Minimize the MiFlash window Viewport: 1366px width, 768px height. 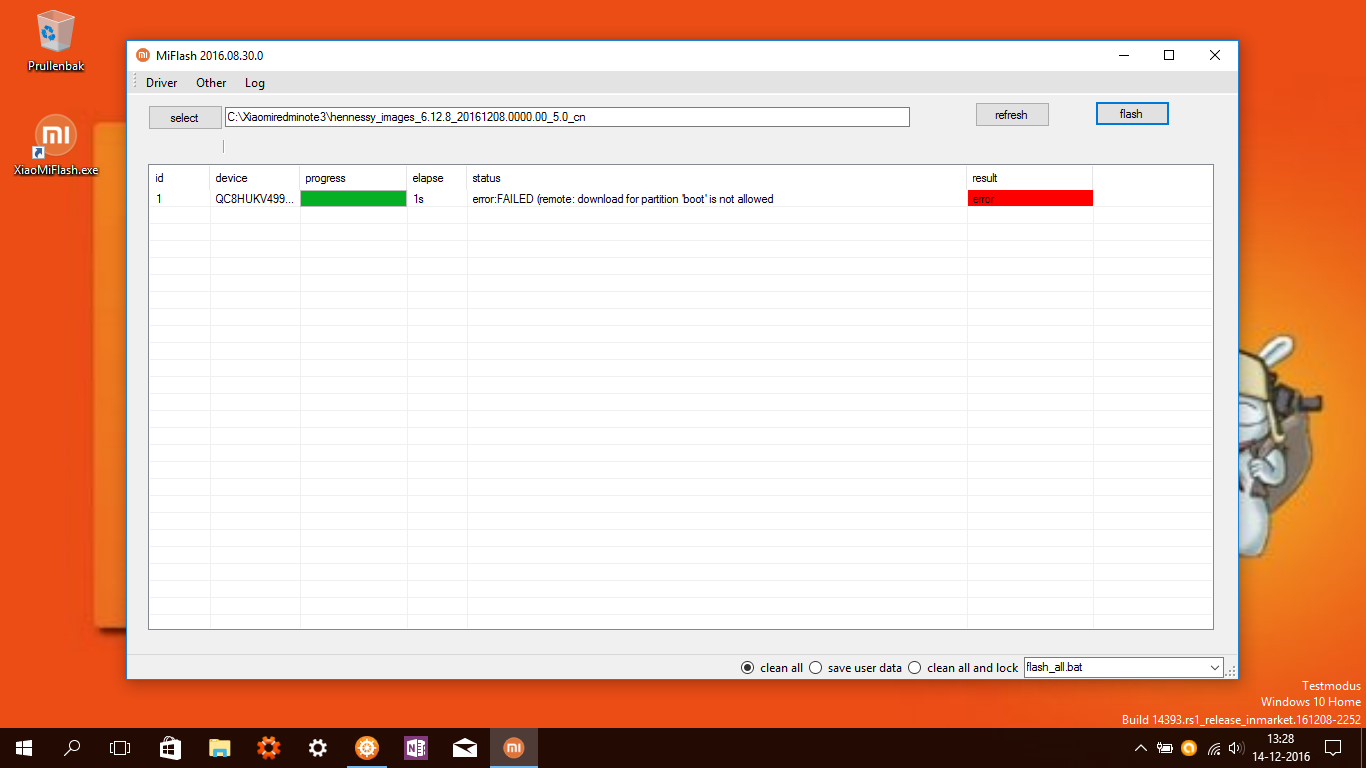(1123, 56)
